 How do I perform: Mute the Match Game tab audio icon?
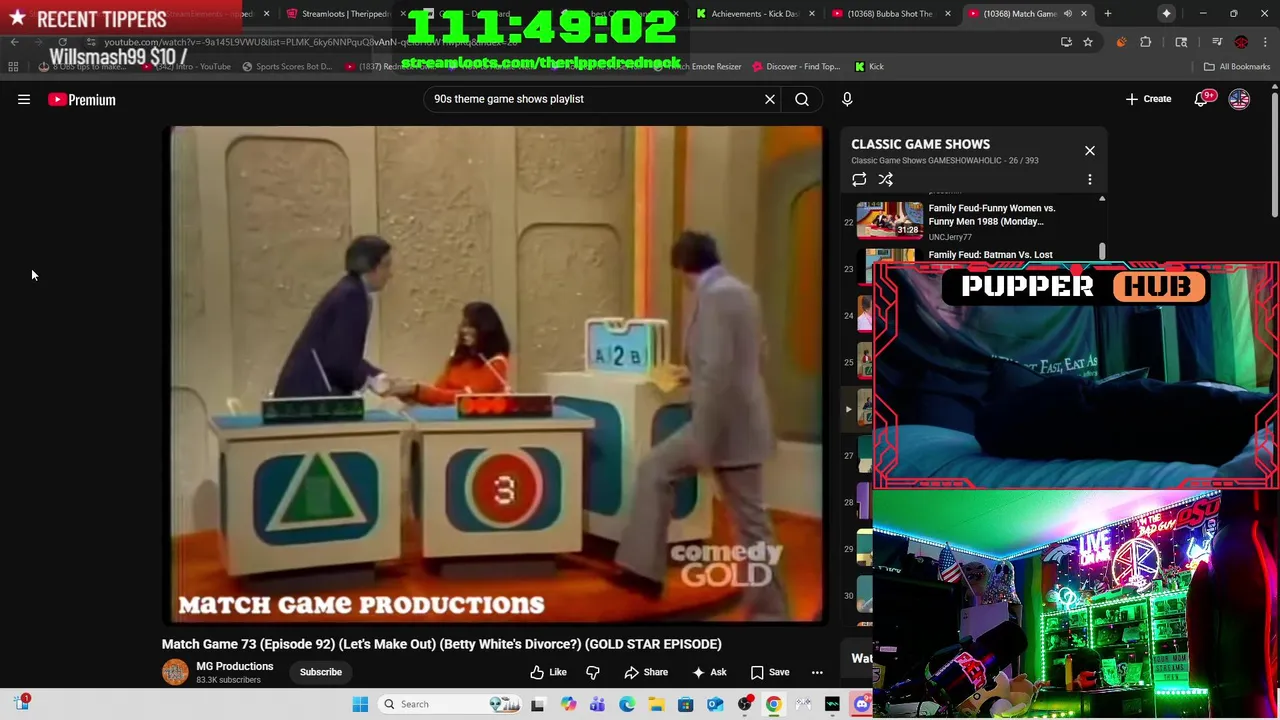click(x=1067, y=14)
